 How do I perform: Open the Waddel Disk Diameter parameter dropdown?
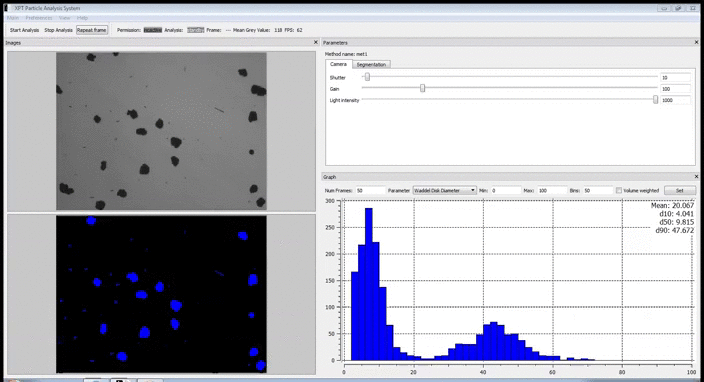point(444,190)
